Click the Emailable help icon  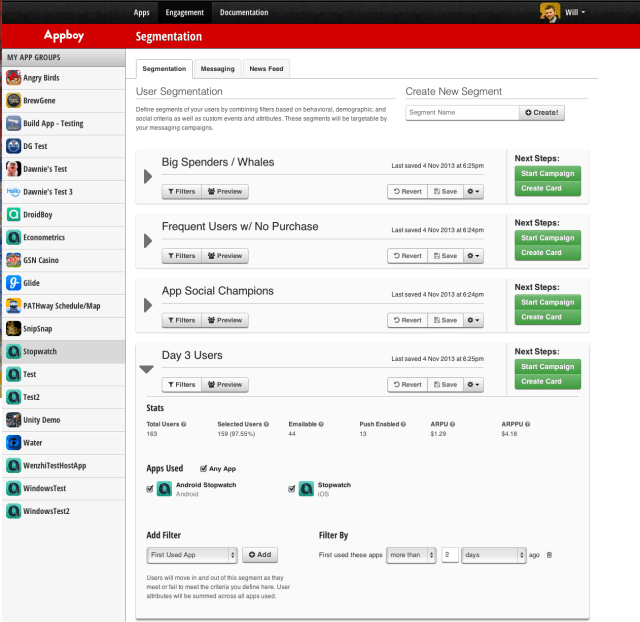(321, 424)
